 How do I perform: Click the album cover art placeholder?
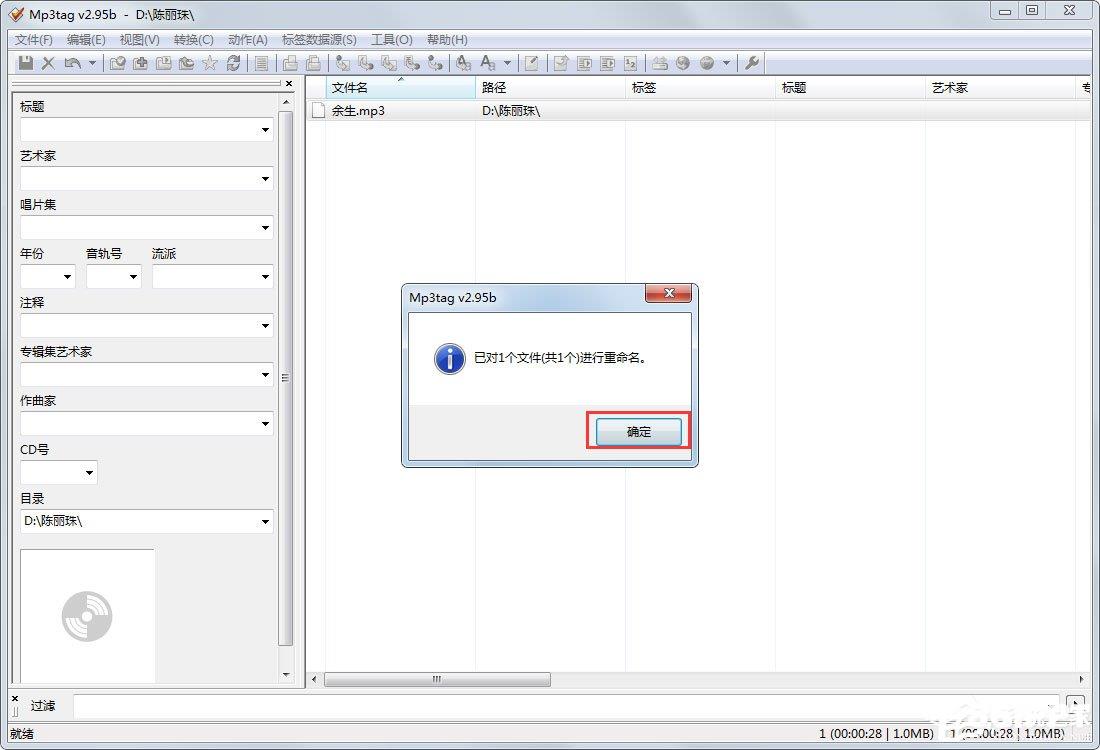point(87,616)
